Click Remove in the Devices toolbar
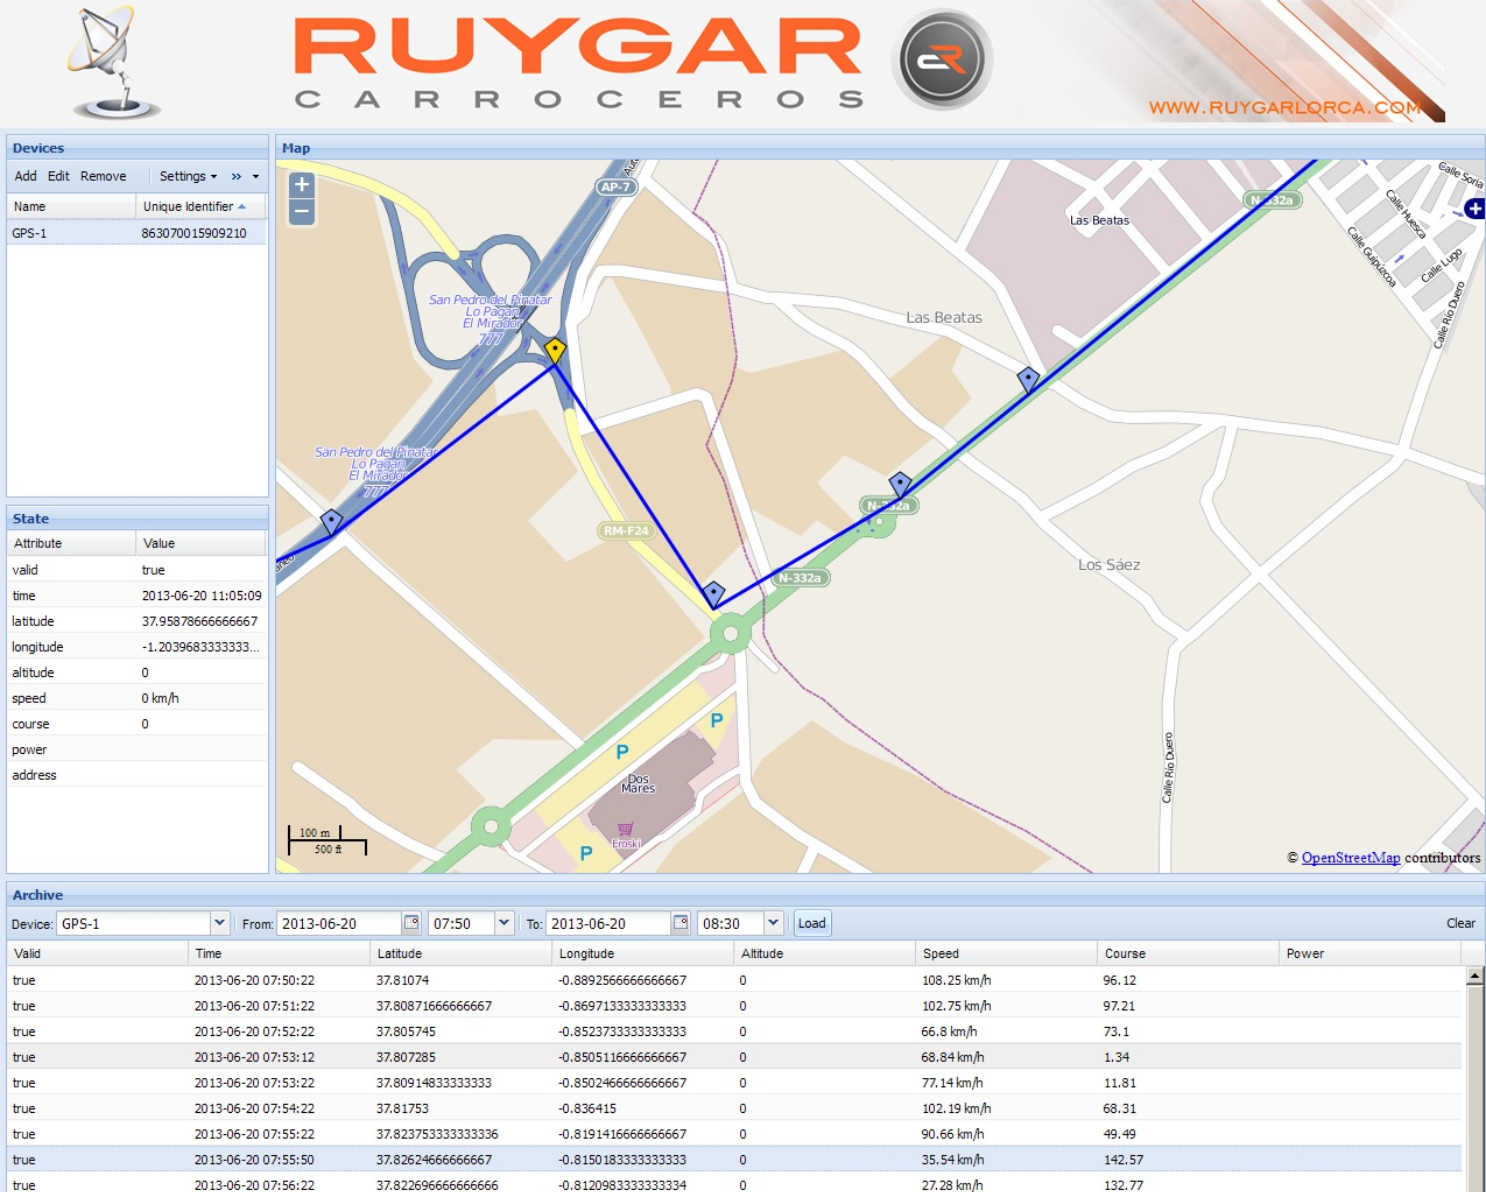The width and height of the screenshot is (1486, 1193). 103,177
